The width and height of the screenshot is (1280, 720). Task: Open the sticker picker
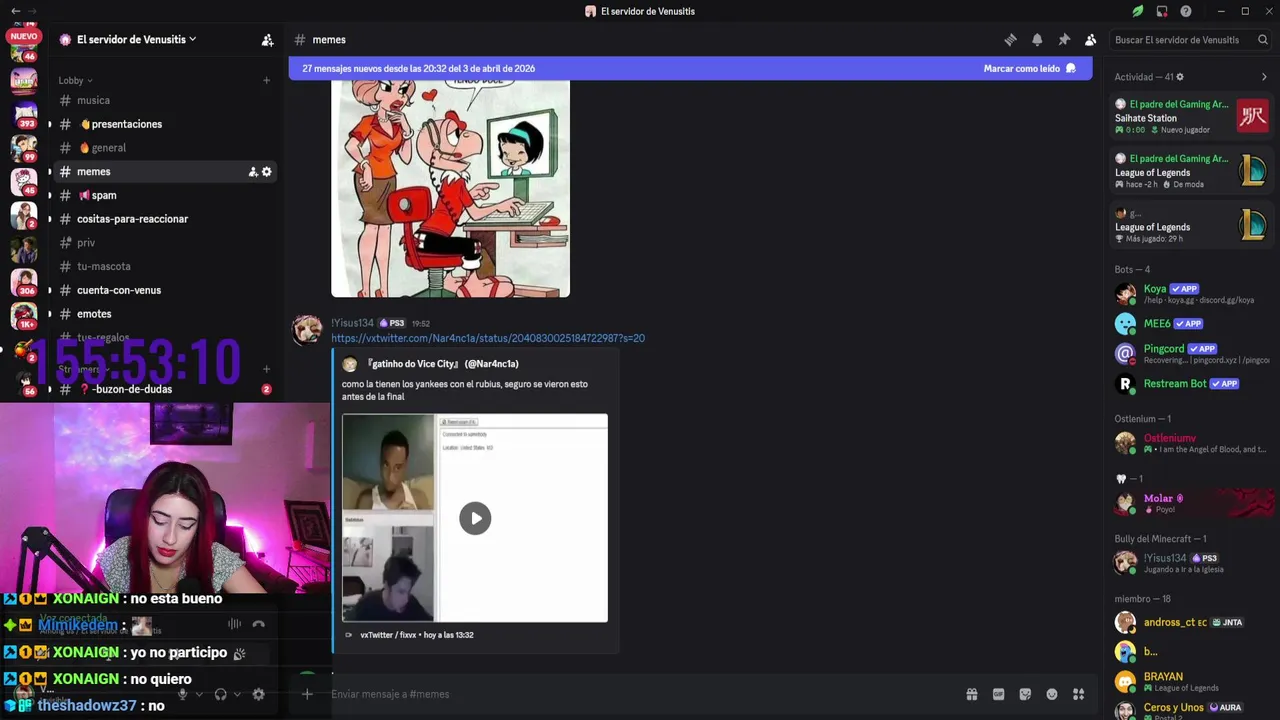1025,694
